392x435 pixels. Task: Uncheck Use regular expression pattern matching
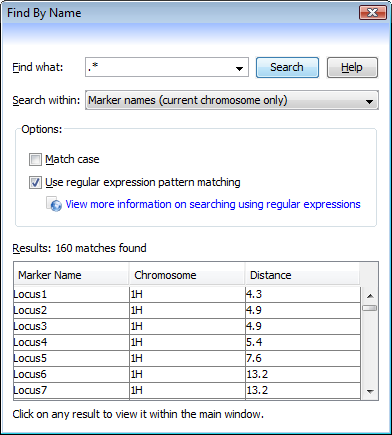[x=35, y=183]
